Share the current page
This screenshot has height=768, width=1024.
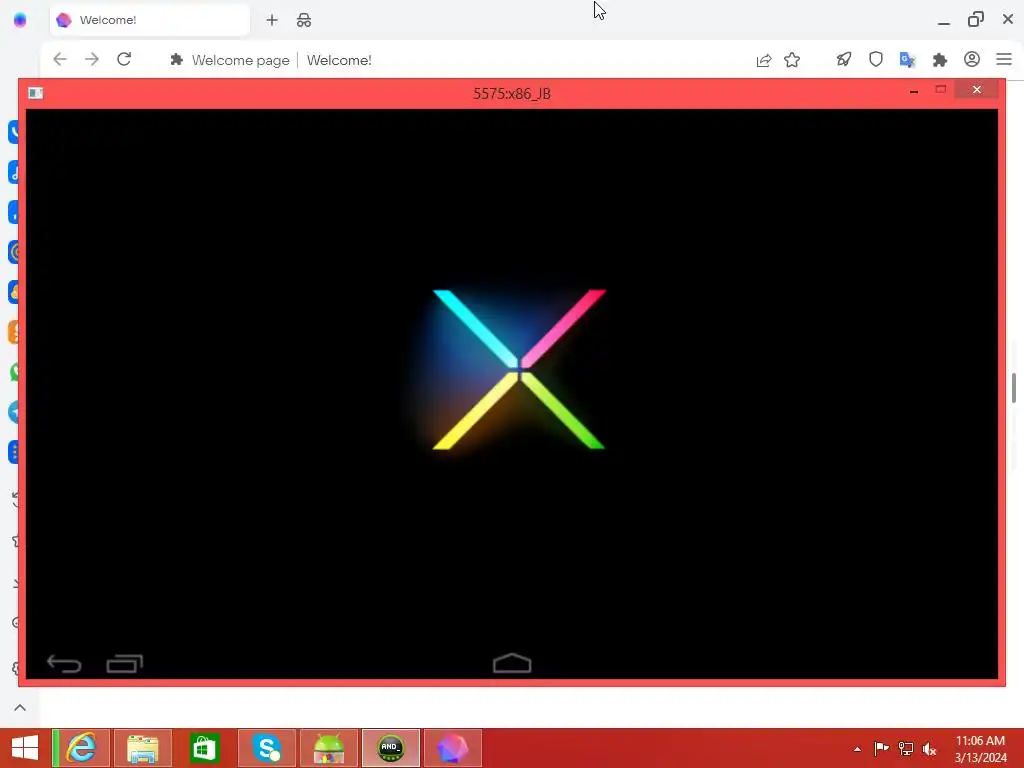coord(763,60)
